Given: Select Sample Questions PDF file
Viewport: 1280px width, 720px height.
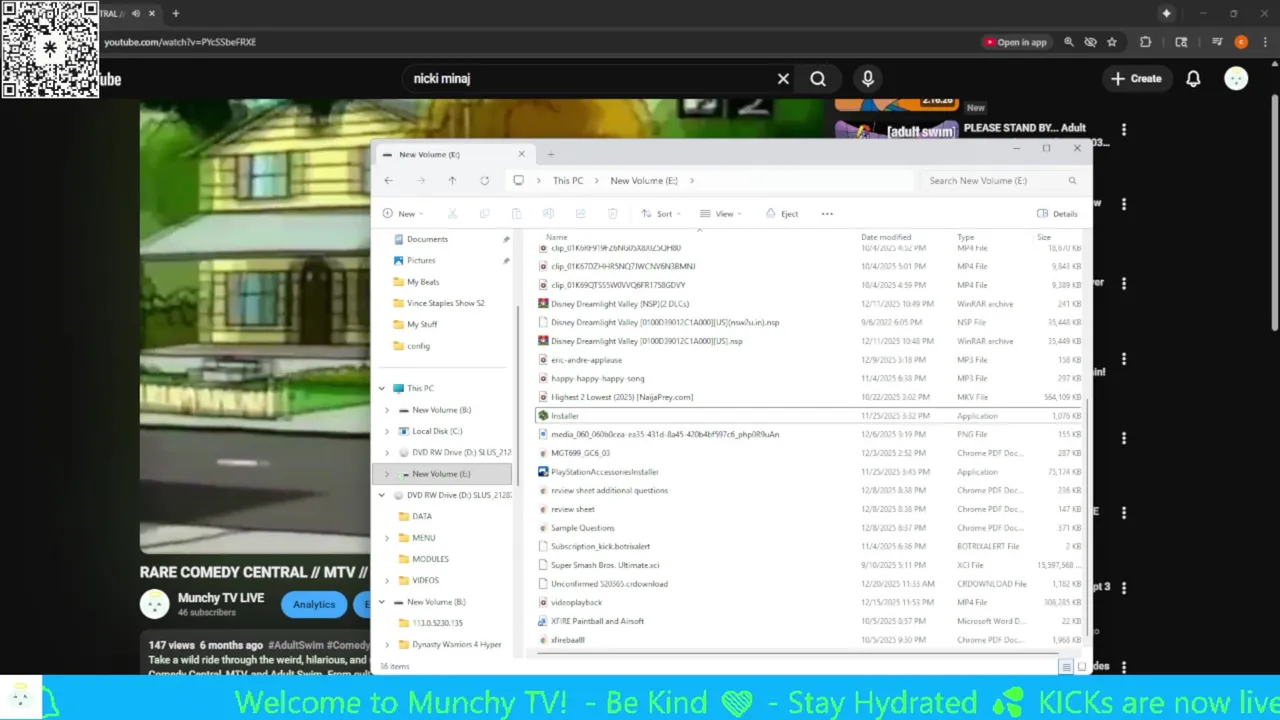Looking at the screenshot, I should point(808,528).
